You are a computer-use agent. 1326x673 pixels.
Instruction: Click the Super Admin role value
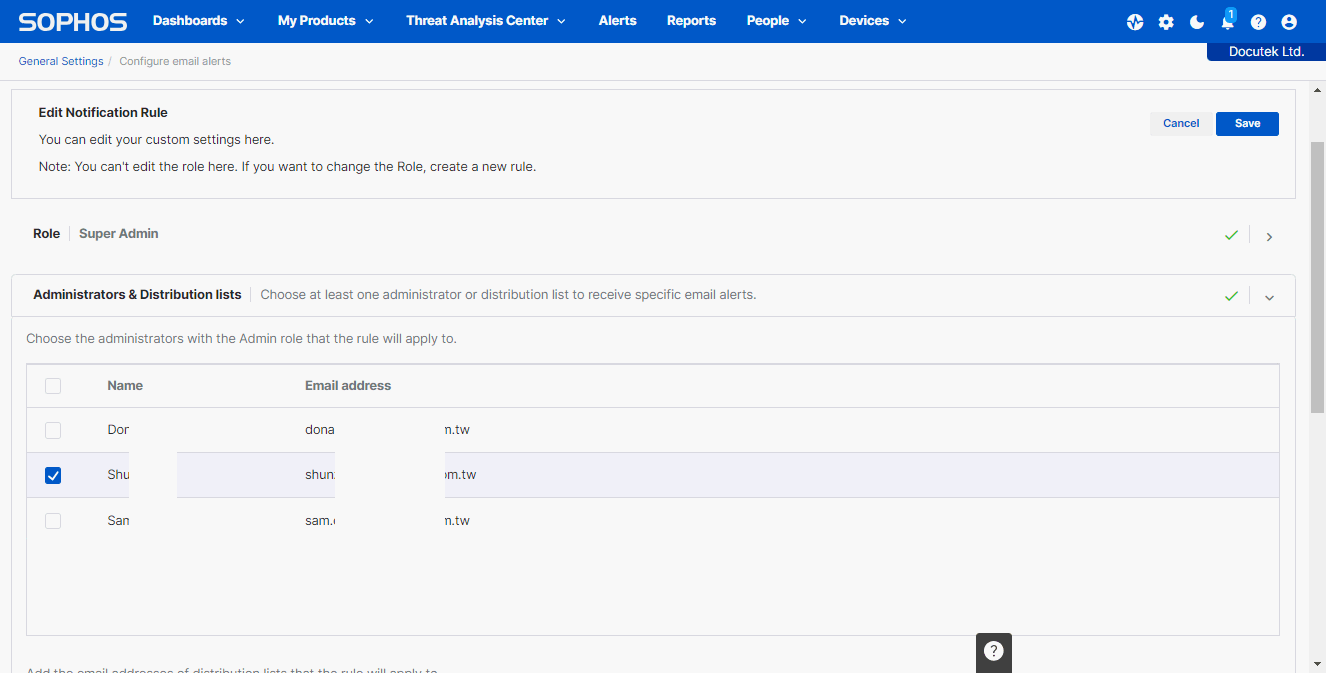(119, 234)
